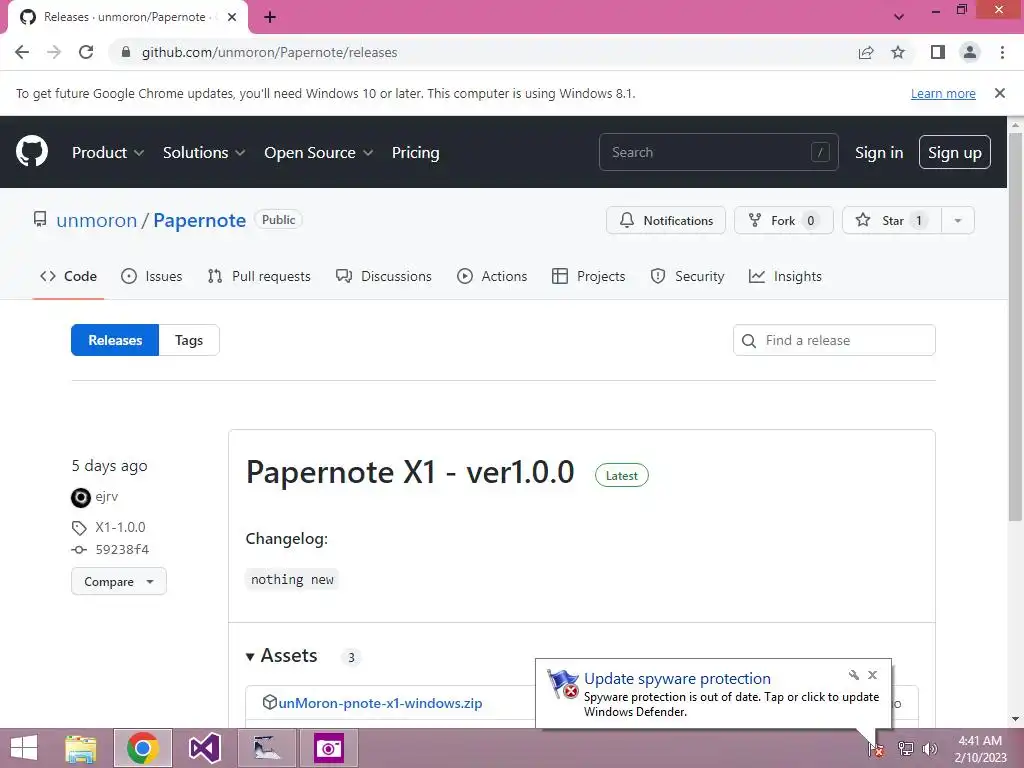Click the ejrv avatar image
Viewport: 1024px width, 768px height.
[x=80, y=498]
